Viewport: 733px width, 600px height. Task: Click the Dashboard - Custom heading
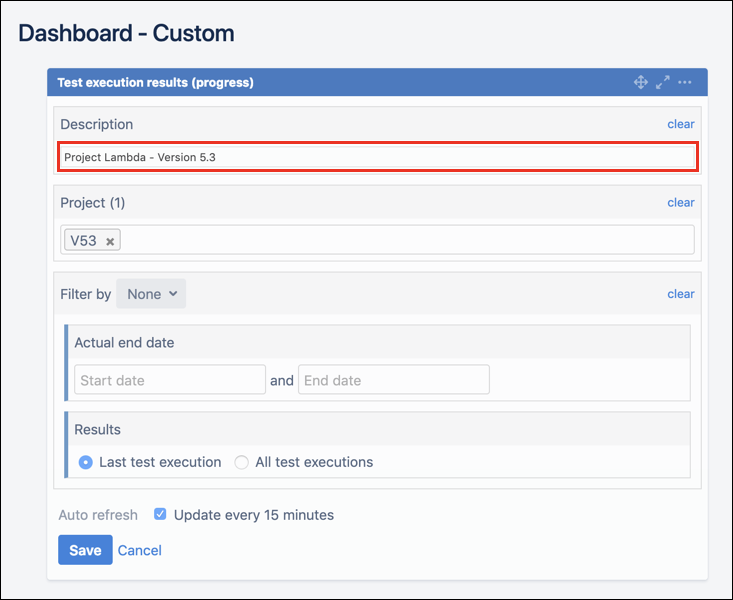[126, 33]
